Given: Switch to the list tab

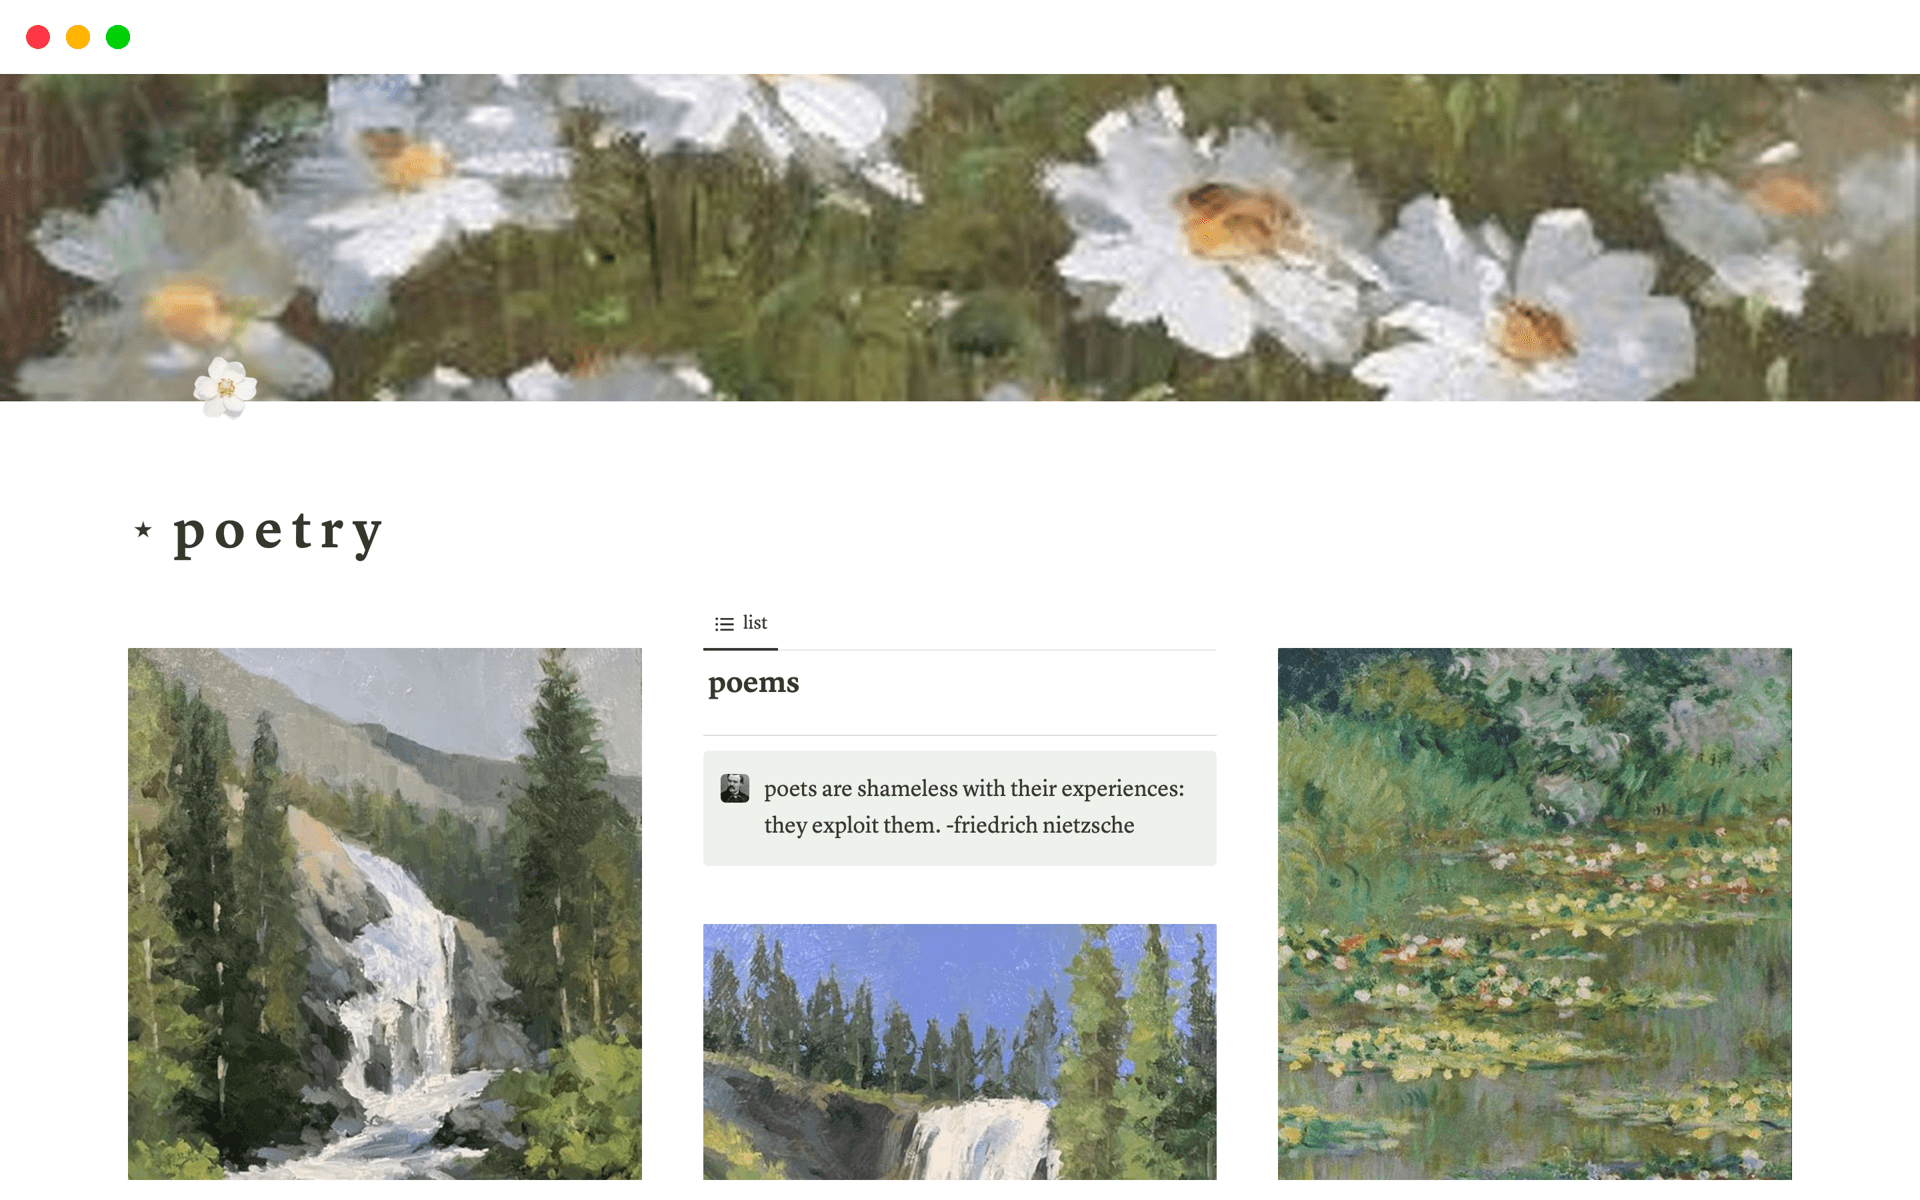Looking at the screenshot, I should [741, 623].
